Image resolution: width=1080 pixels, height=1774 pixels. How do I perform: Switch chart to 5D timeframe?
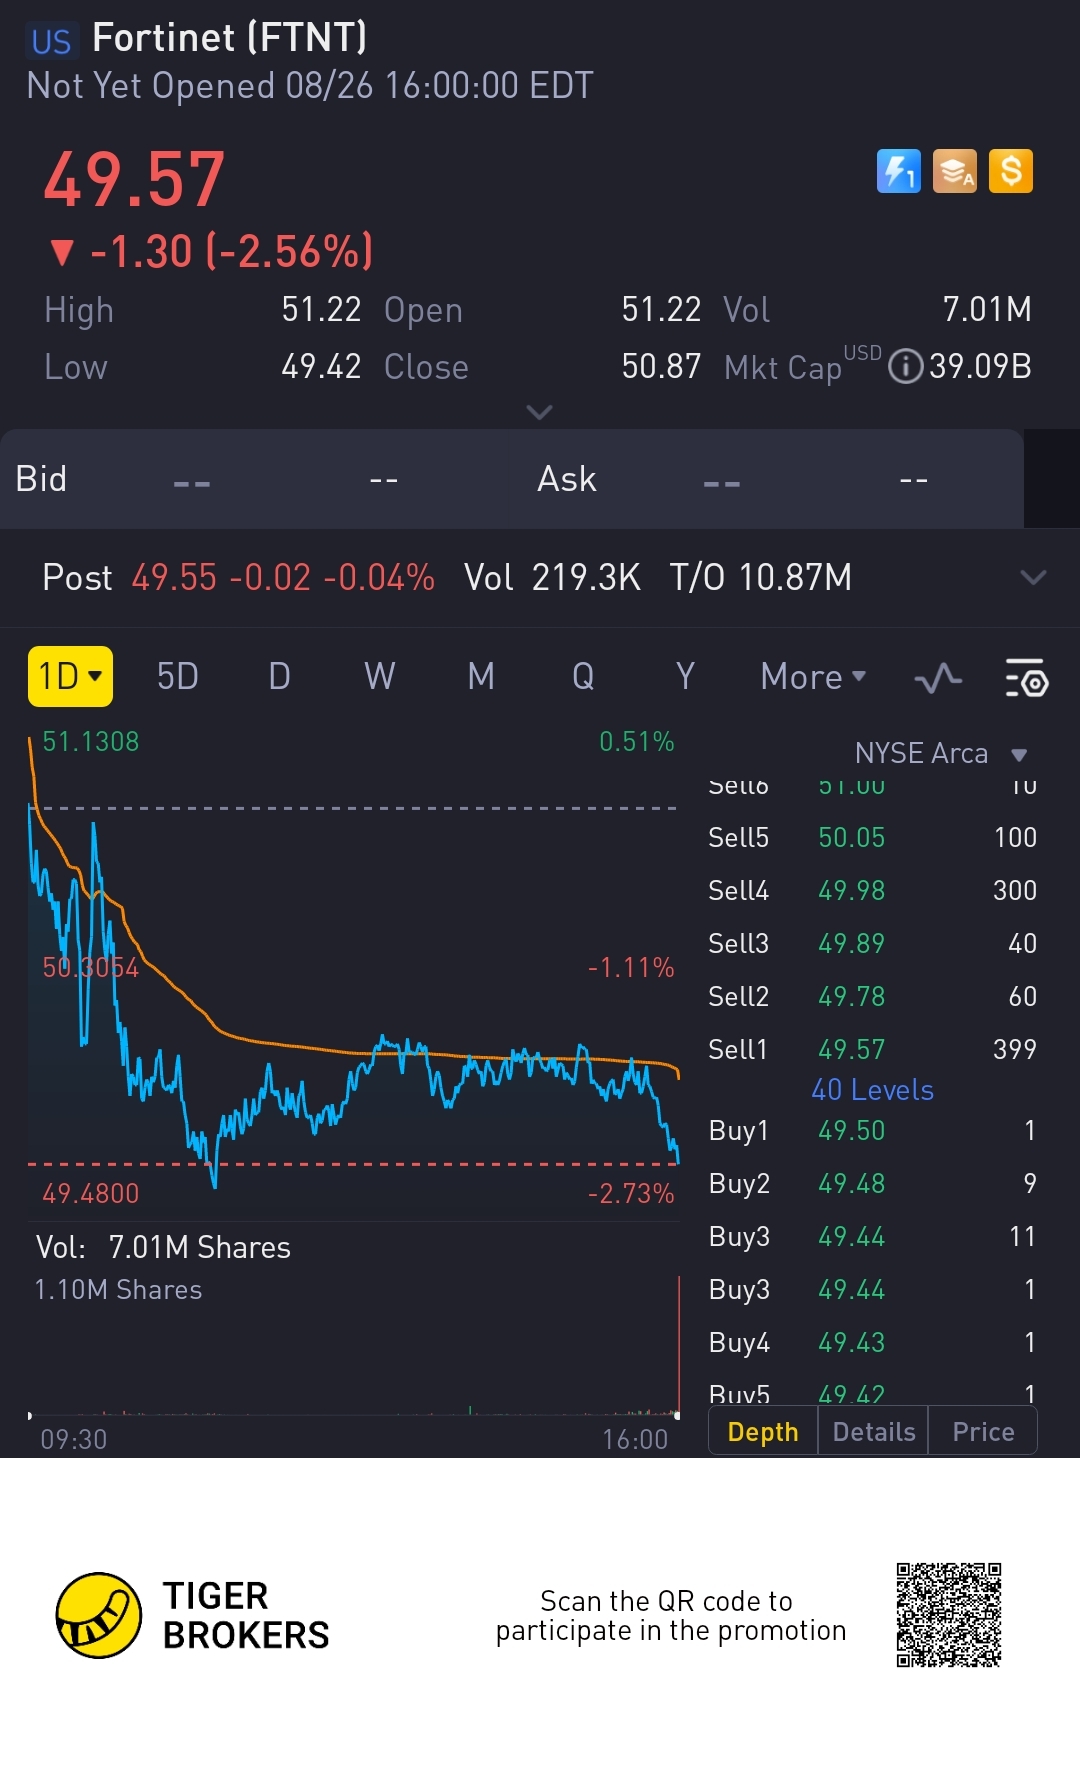[x=178, y=677]
